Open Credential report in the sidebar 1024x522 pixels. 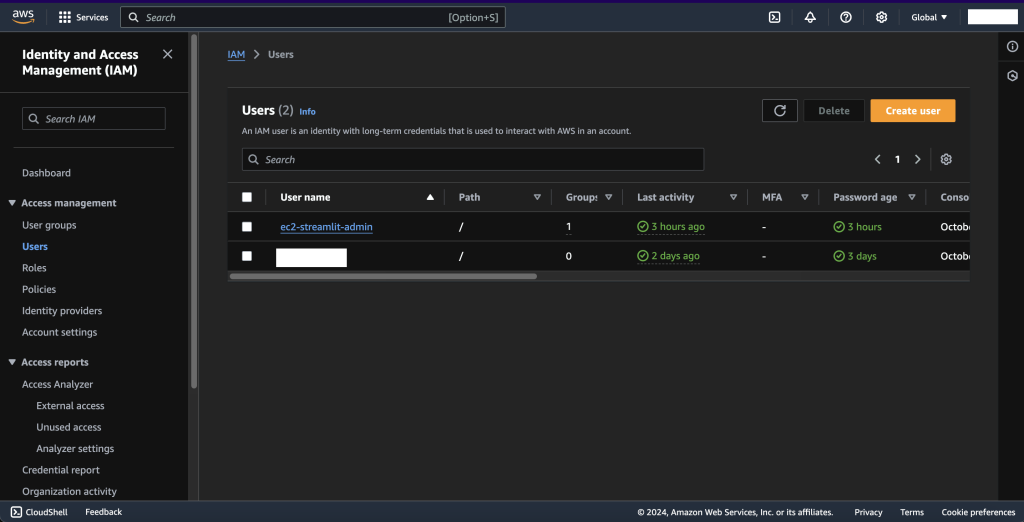tap(61, 470)
